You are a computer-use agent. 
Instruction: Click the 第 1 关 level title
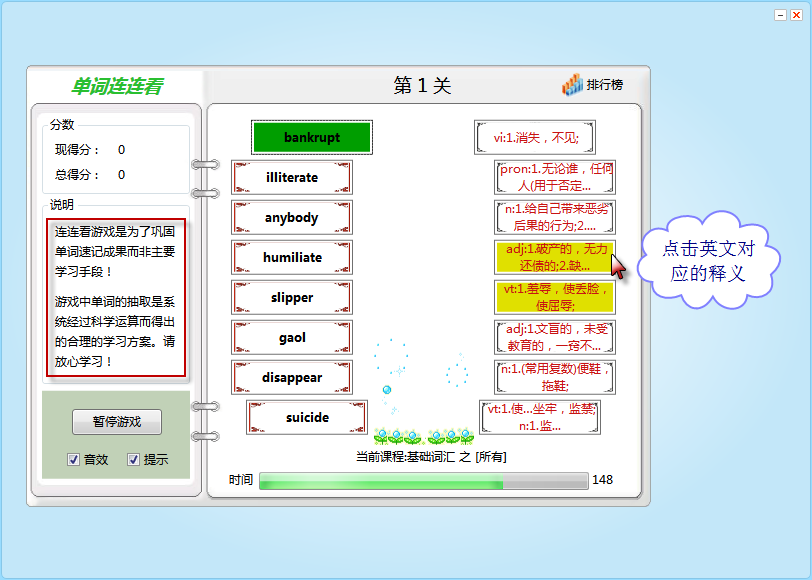click(422, 85)
